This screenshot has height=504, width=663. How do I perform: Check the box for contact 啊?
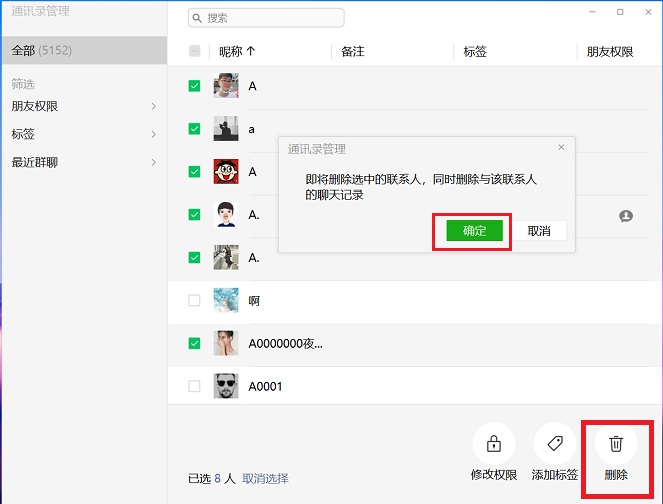click(194, 300)
